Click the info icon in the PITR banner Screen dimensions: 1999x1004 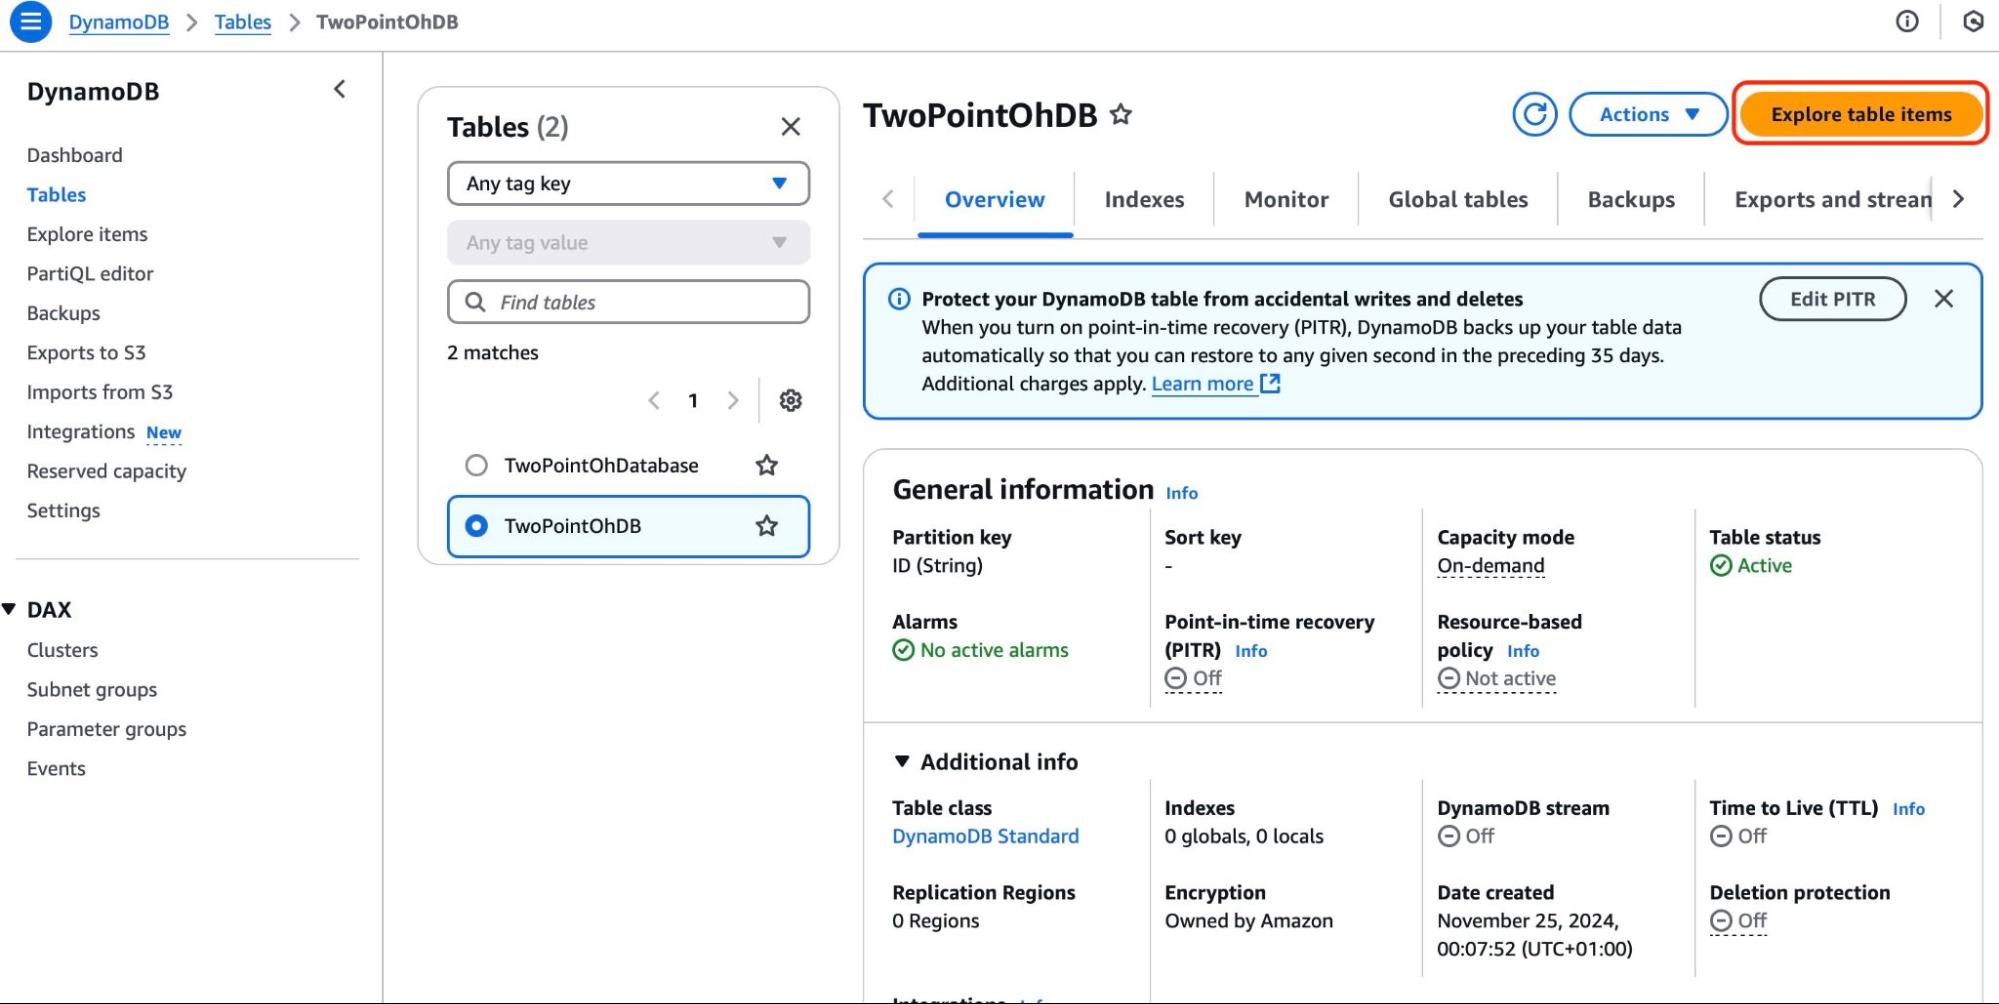coord(899,299)
